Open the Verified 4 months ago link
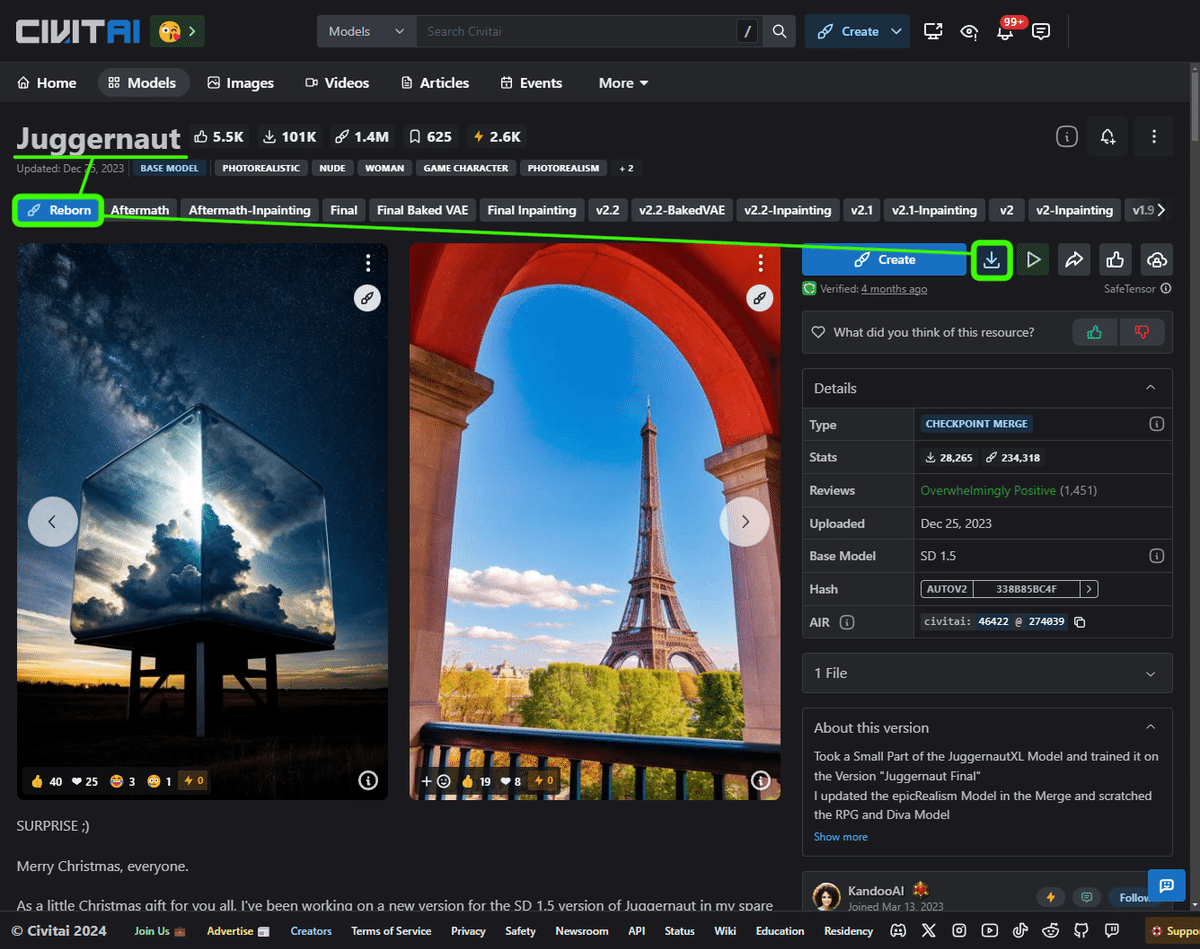 894,289
